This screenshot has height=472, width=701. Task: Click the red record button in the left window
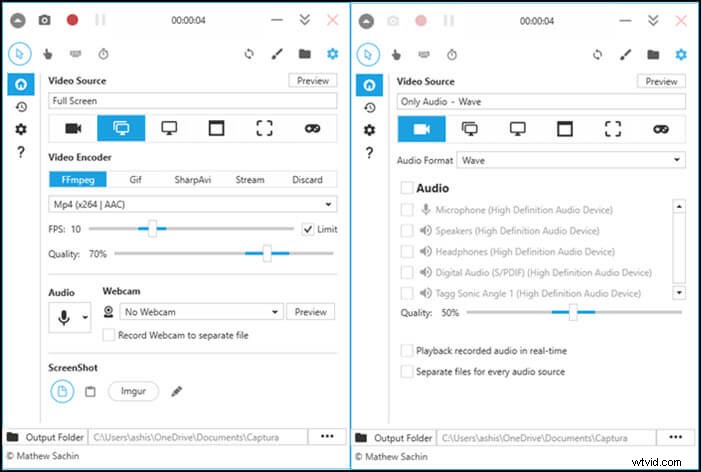(72, 19)
